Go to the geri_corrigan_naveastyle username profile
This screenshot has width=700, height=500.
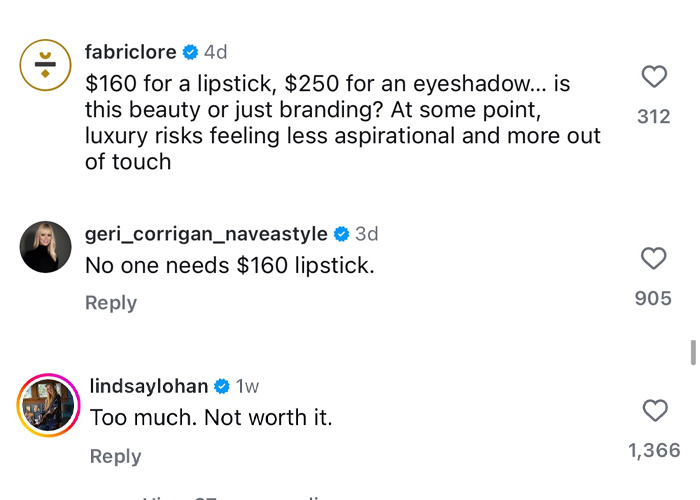206,234
